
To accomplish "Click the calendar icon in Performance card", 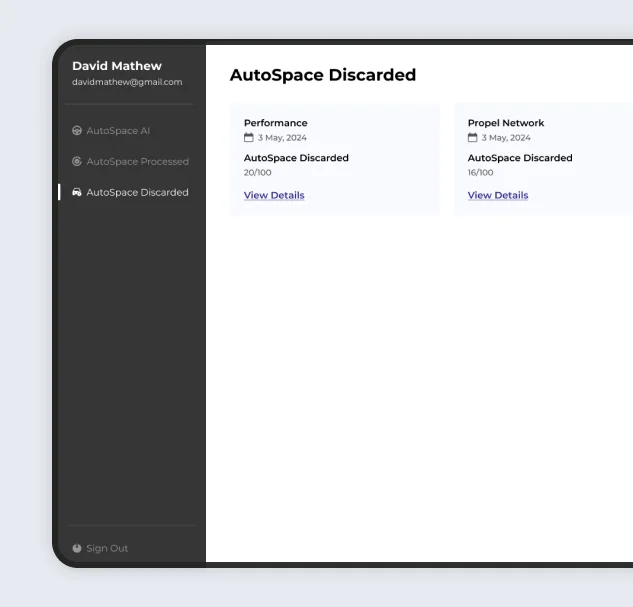I will point(249,138).
